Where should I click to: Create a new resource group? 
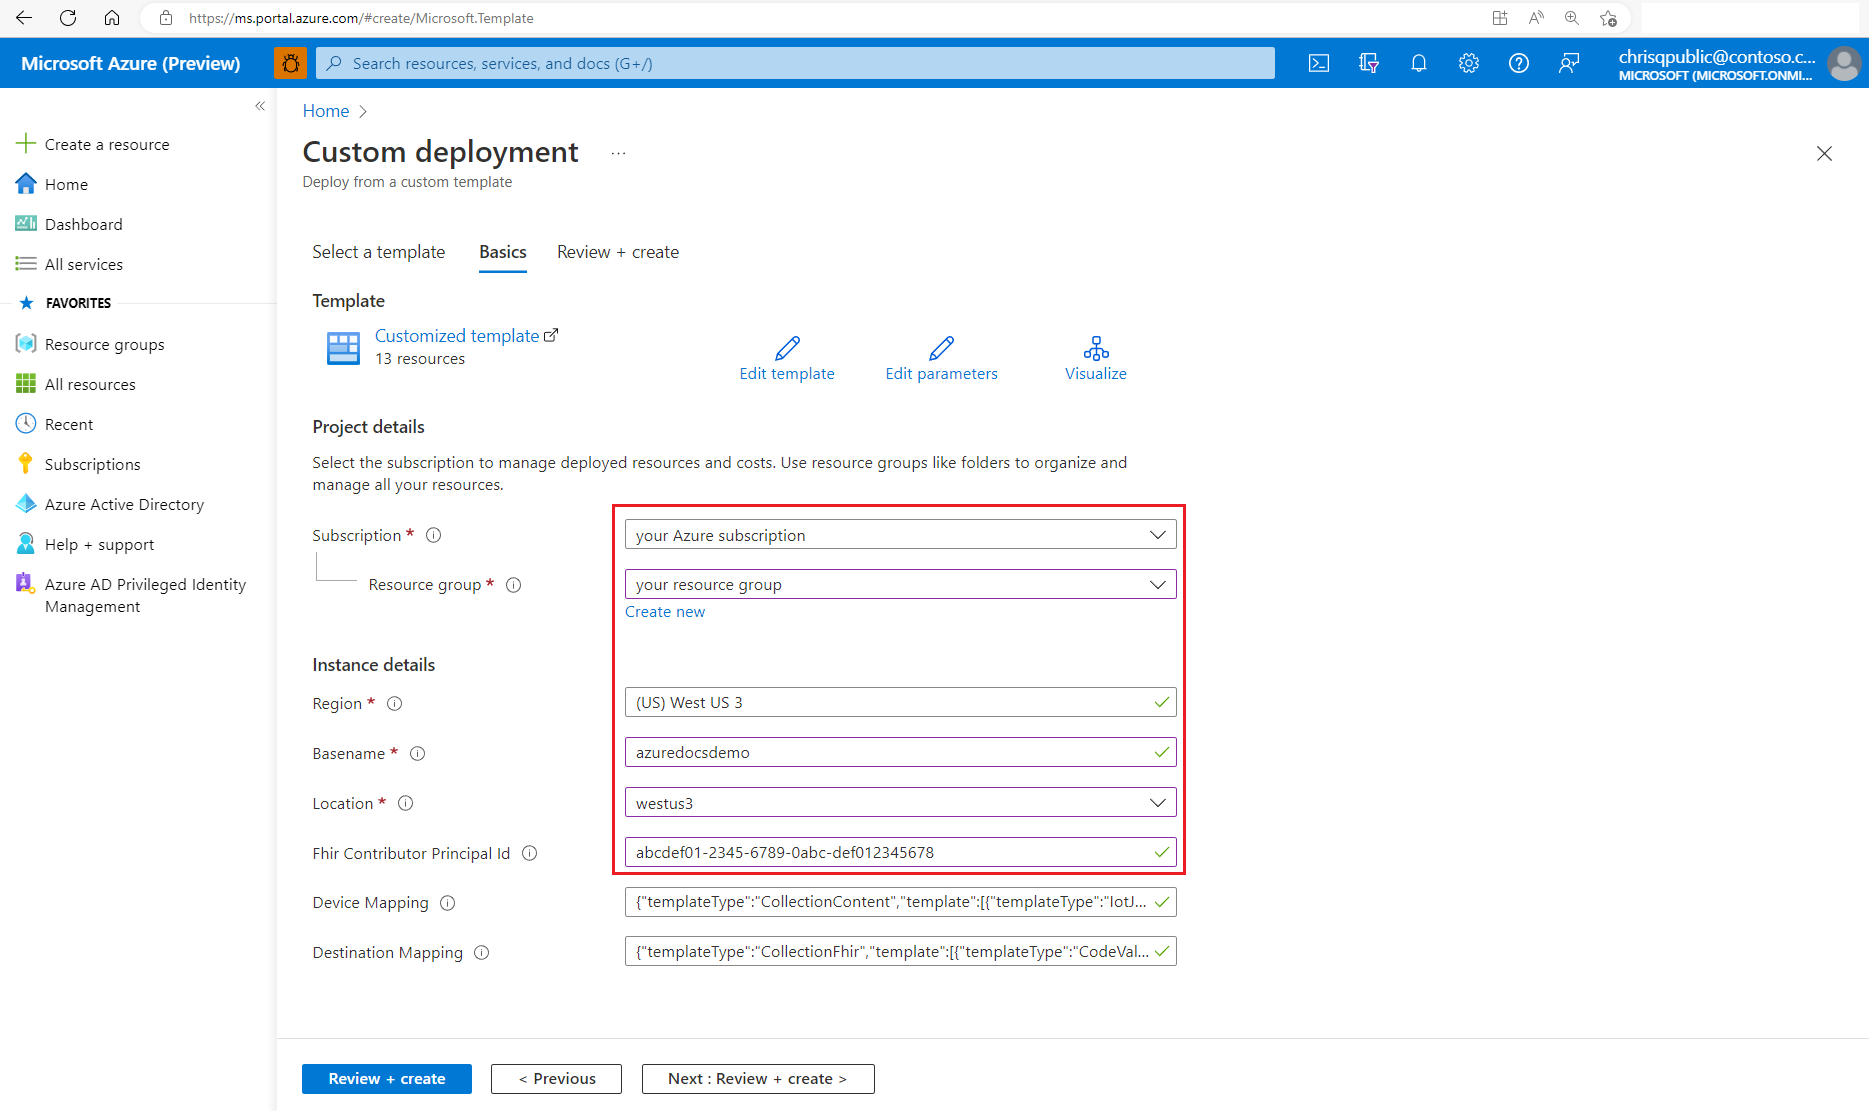pos(665,611)
